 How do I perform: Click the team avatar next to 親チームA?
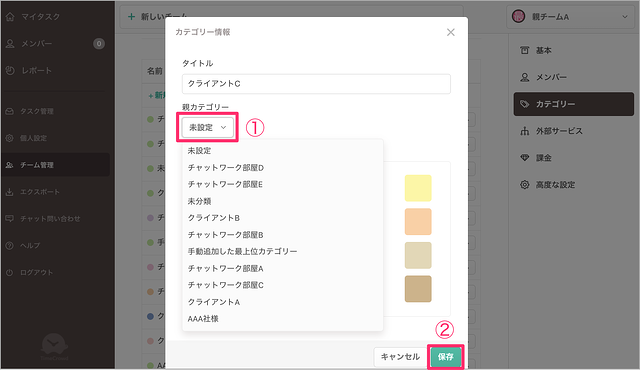click(519, 17)
